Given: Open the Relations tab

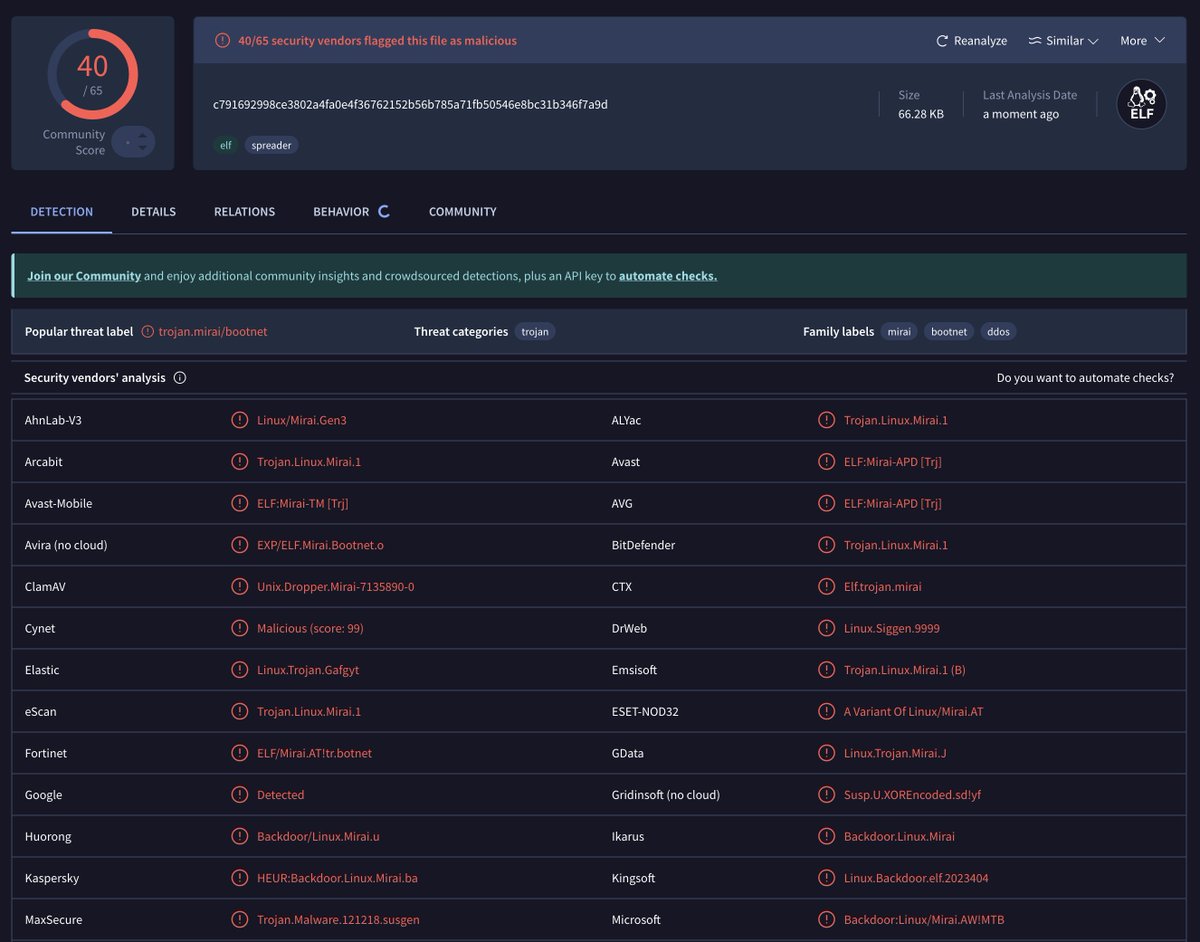Looking at the screenshot, I should click(x=244, y=212).
